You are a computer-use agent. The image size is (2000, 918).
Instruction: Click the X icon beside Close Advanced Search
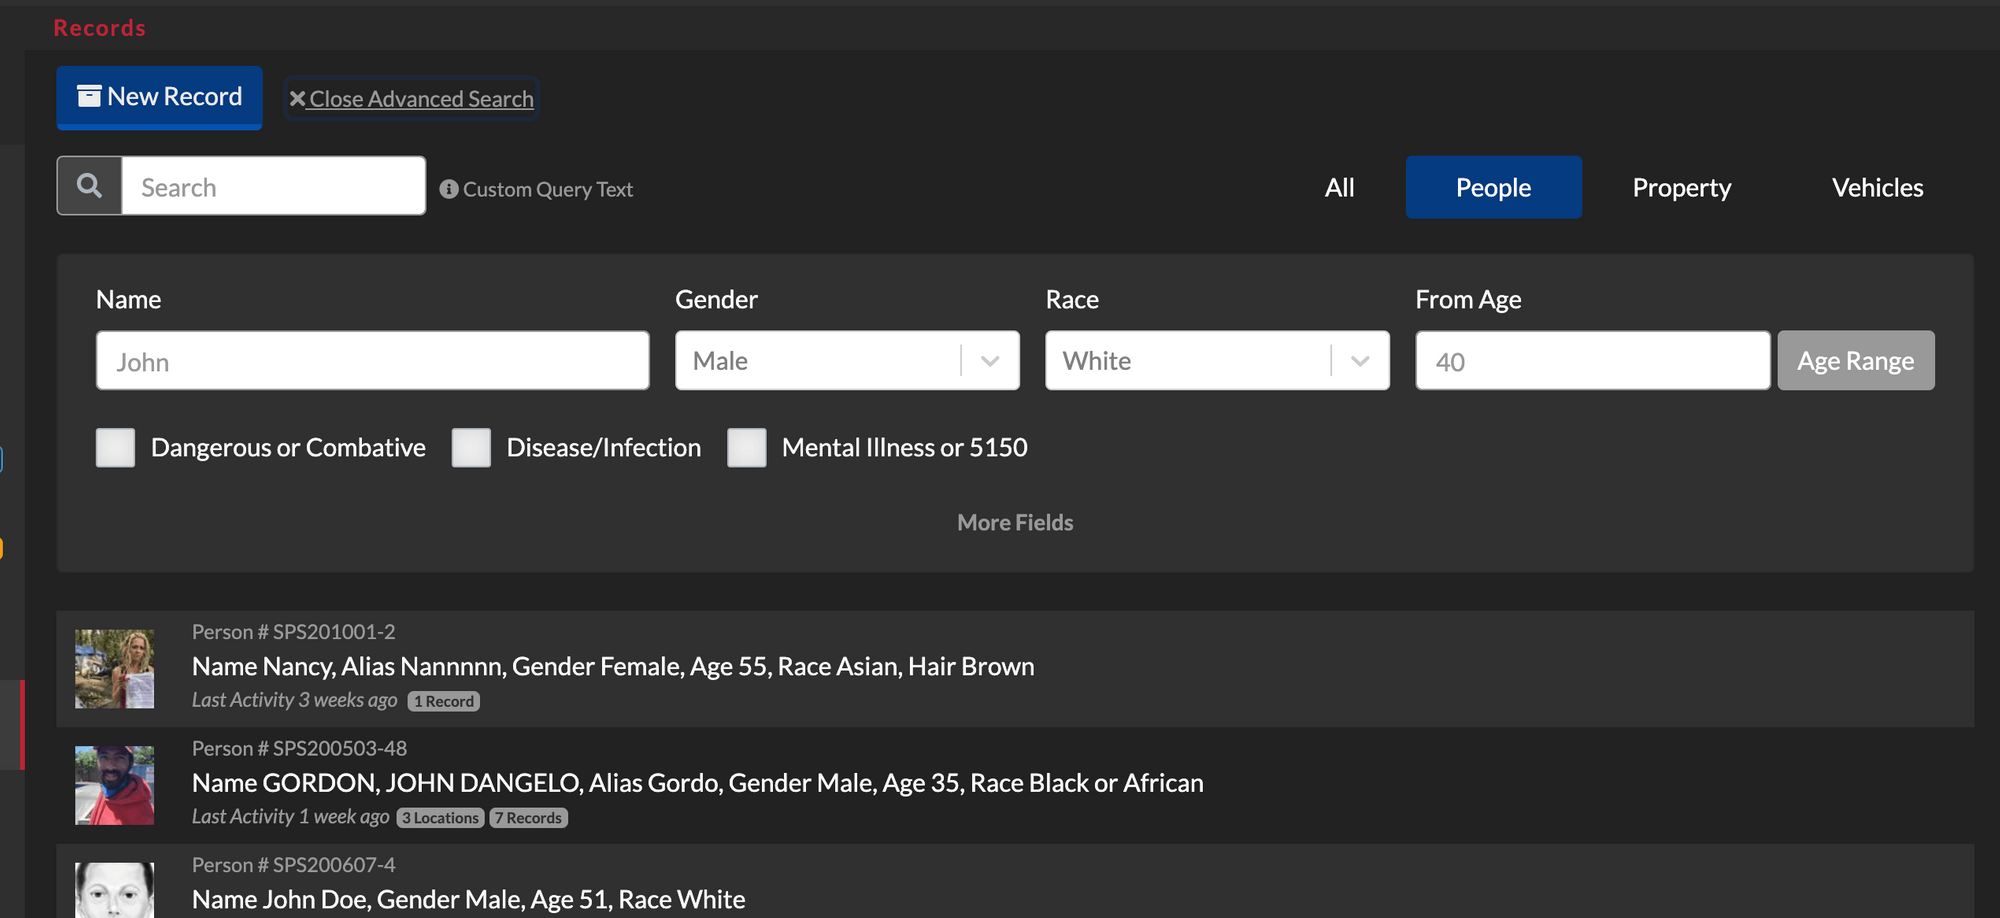pyautogui.click(x=297, y=99)
